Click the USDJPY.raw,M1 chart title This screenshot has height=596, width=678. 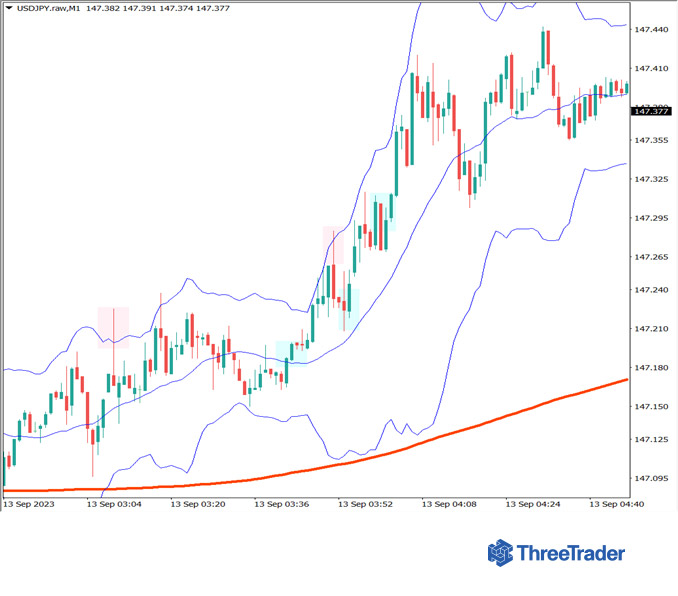(48, 8)
